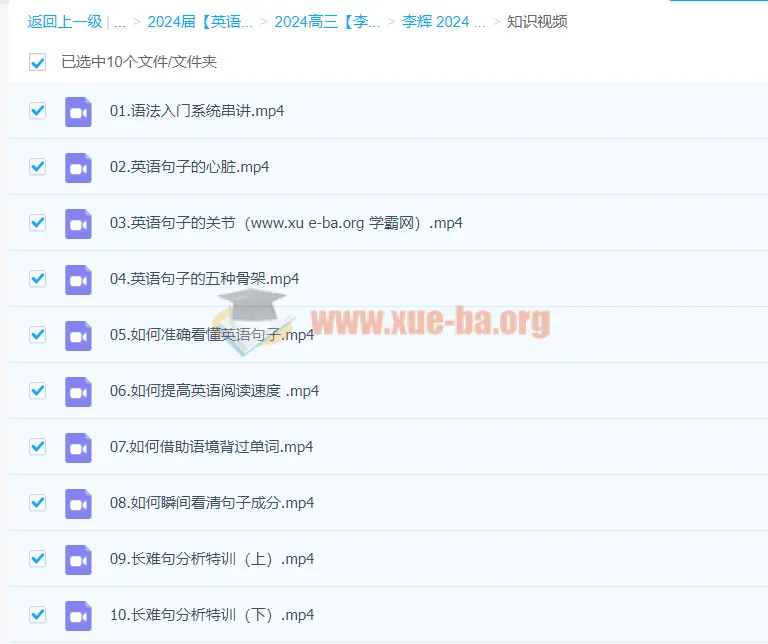The width and height of the screenshot is (768, 644).
Task: Uncheck checkbox for 10.长难句分析特训（下）.mp4
Action: 38,614
